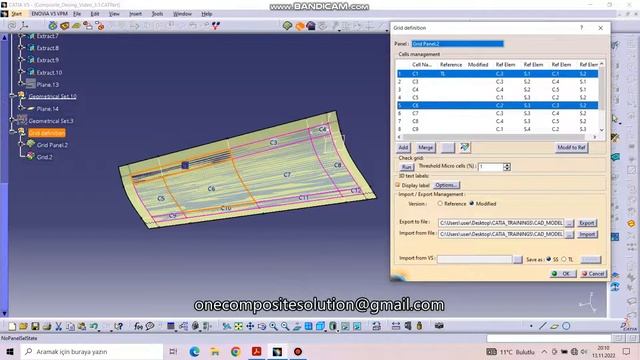Click the New document icon in bottom toolbar
The image size is (640, 360).
click(12, 326)
